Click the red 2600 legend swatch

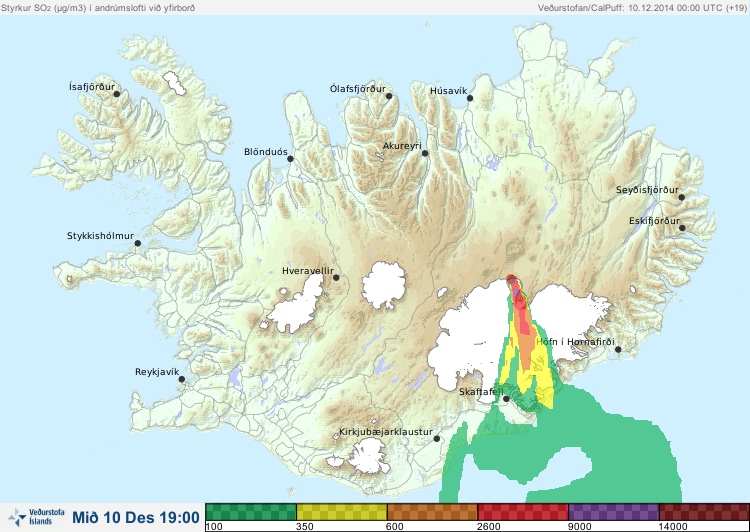coord(523,512)
